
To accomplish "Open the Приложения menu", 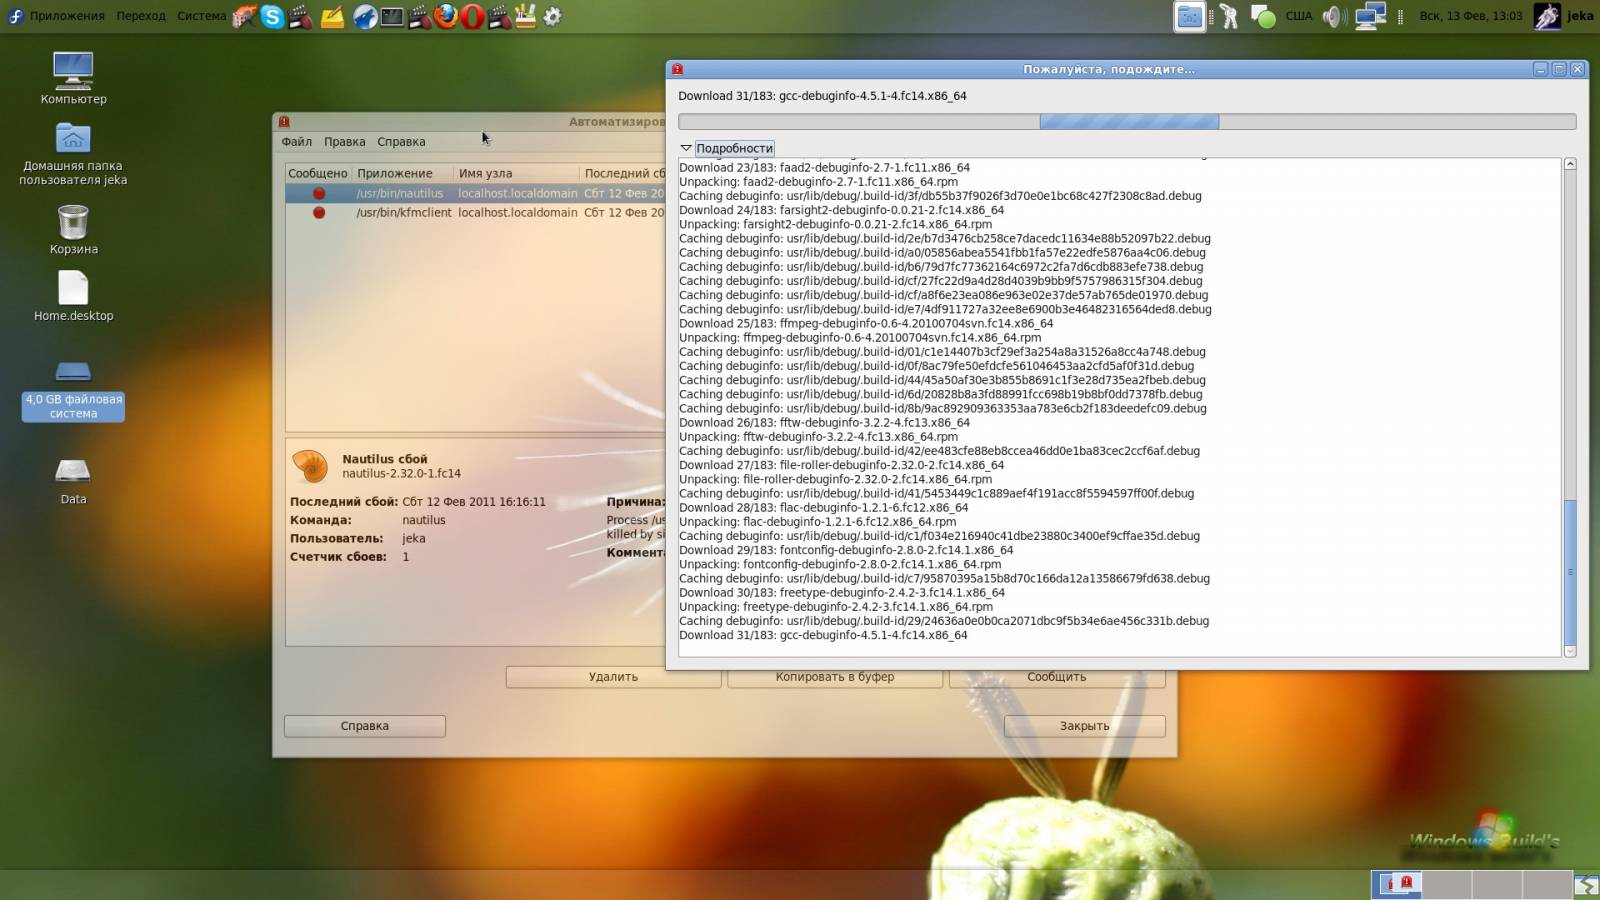I will coord(67,16).
